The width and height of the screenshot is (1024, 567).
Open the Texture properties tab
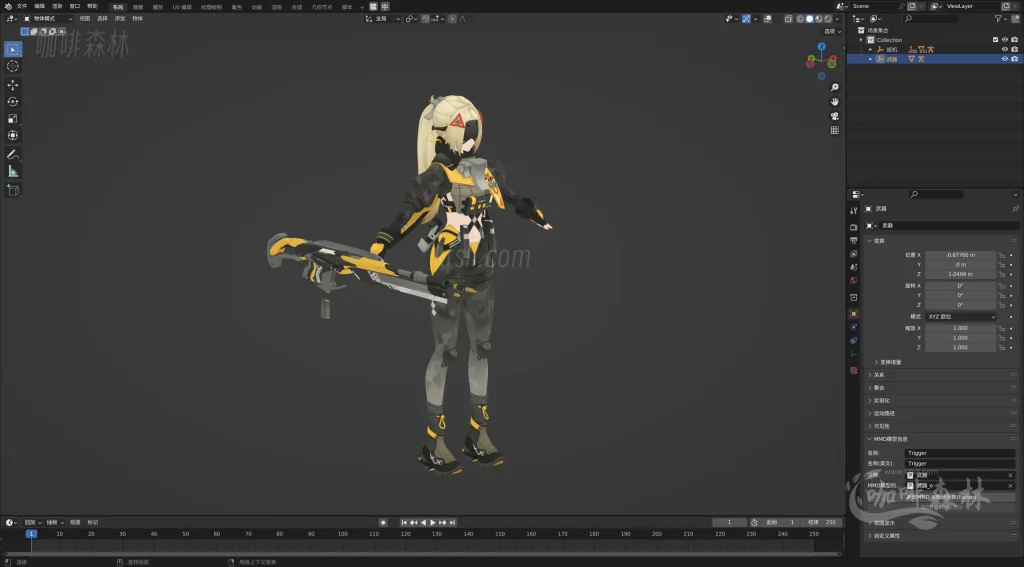pos(854,370)
